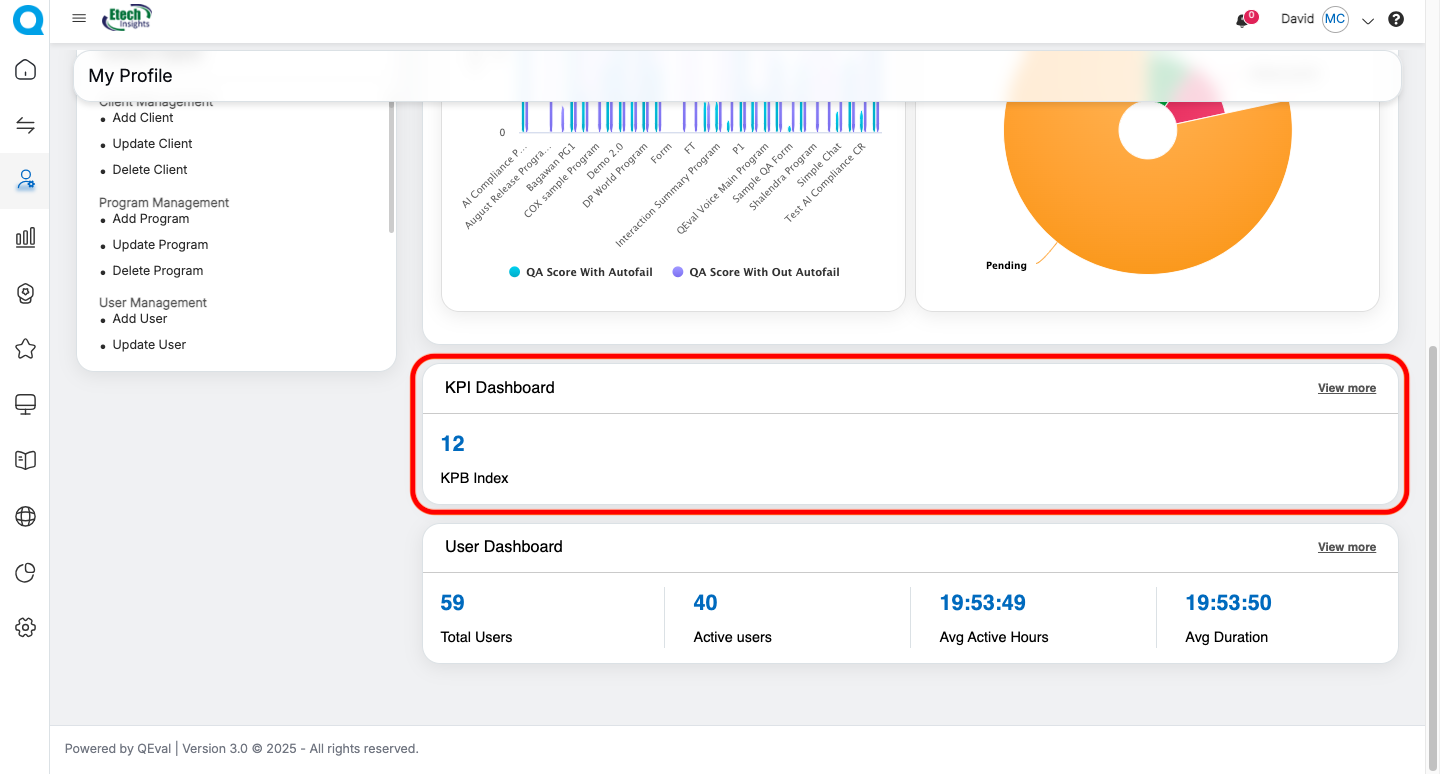Select the user settings sidebar icon
Screen dimensions: 1440x774
(26, 181)
